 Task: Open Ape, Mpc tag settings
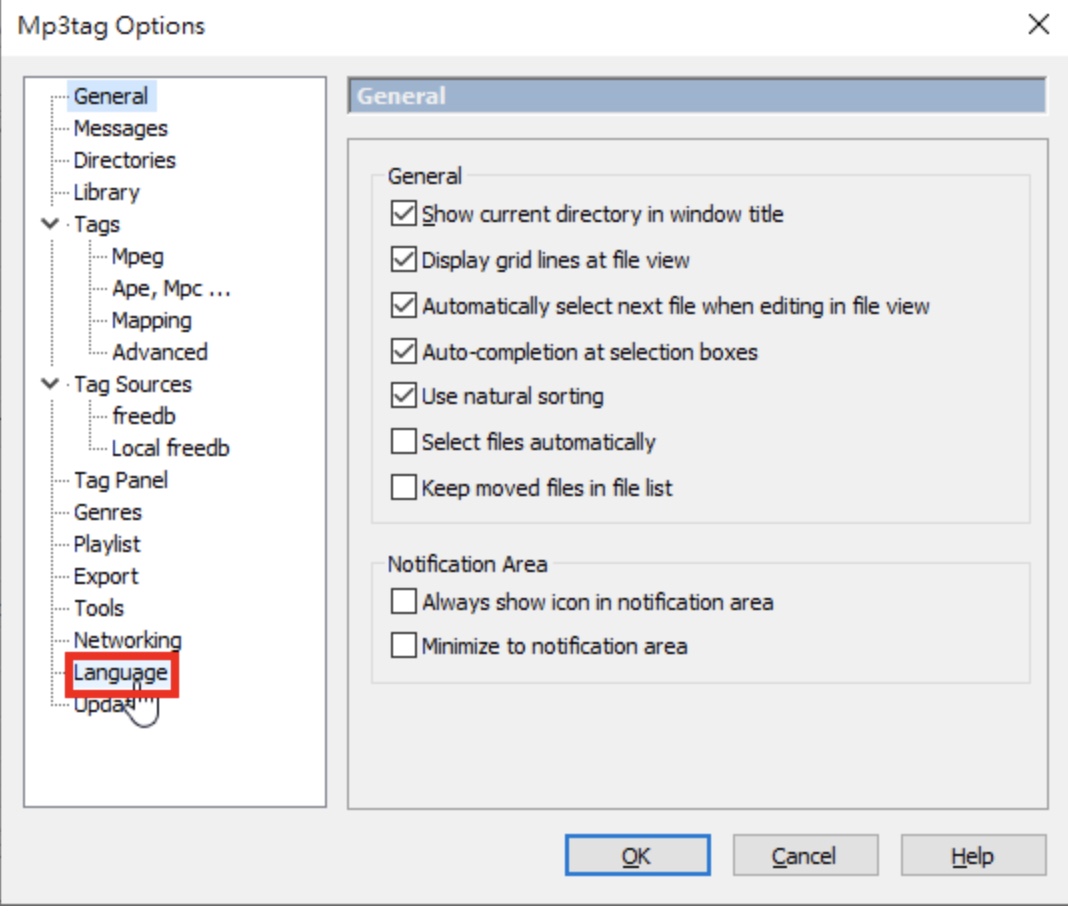point(171,288)
